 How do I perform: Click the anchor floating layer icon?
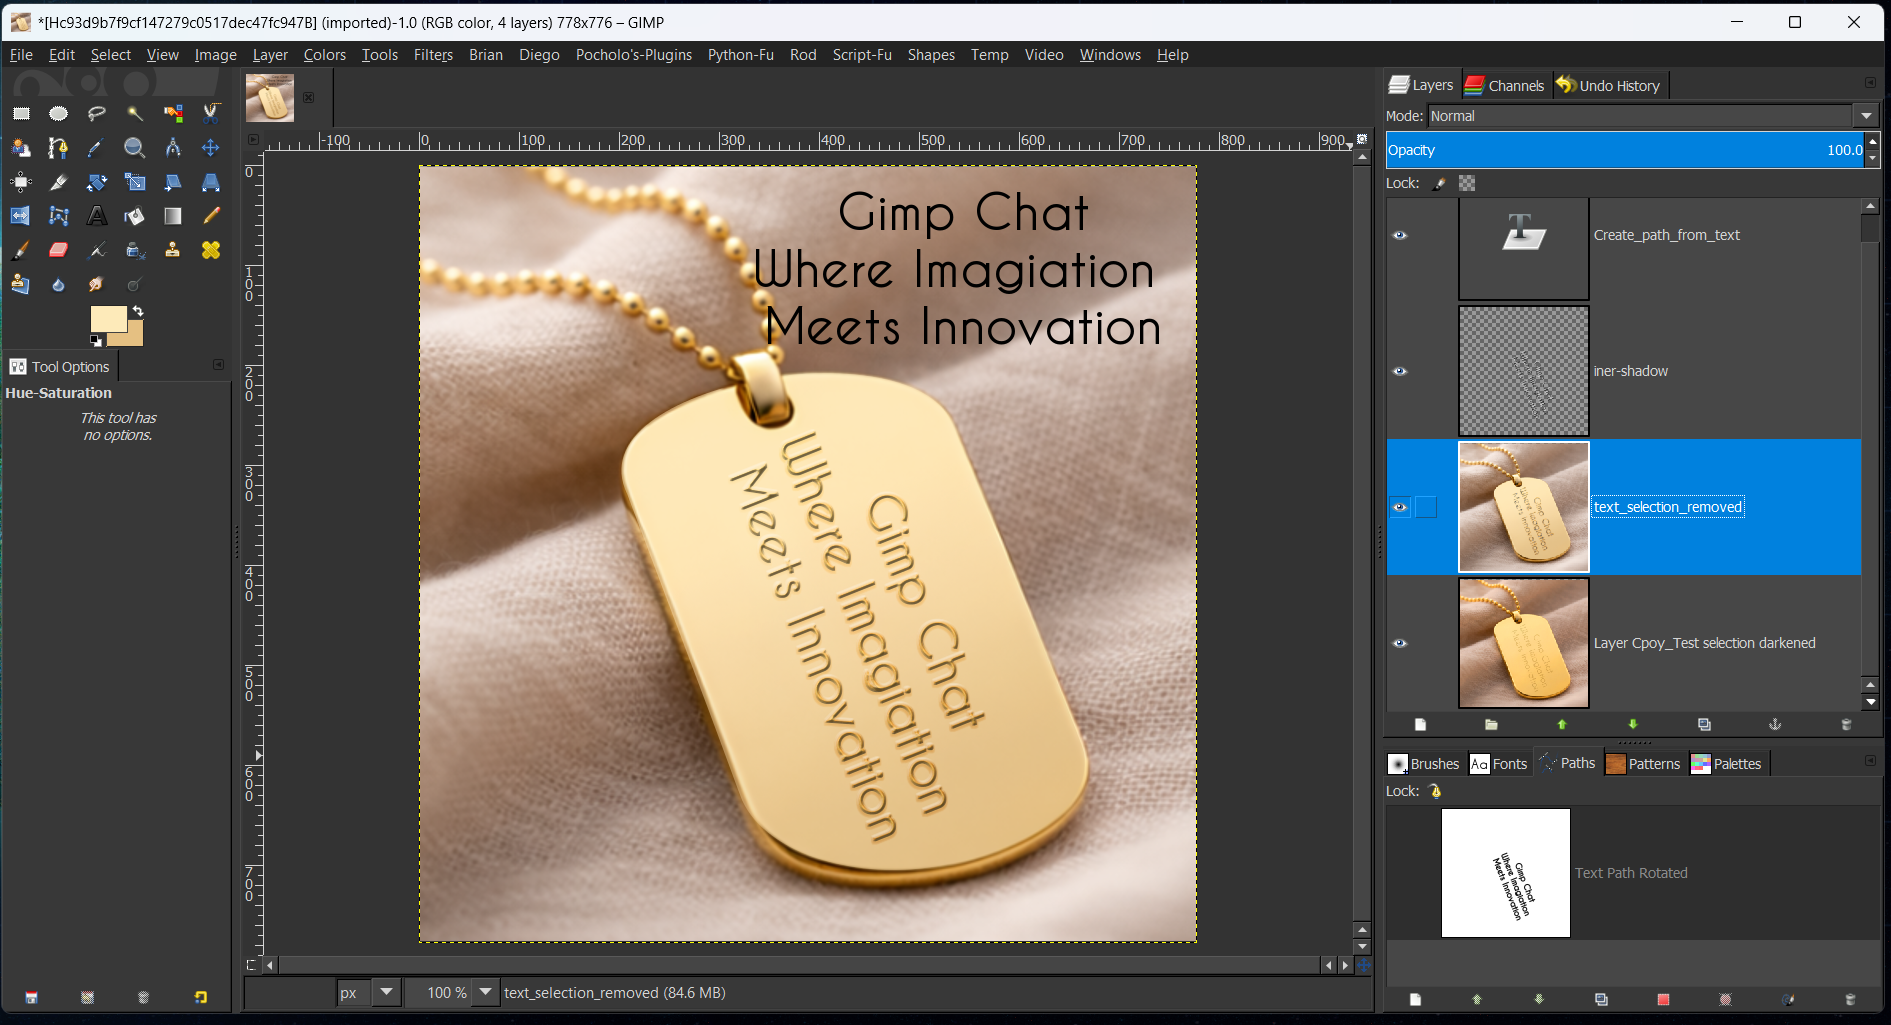pos(1775,724)
